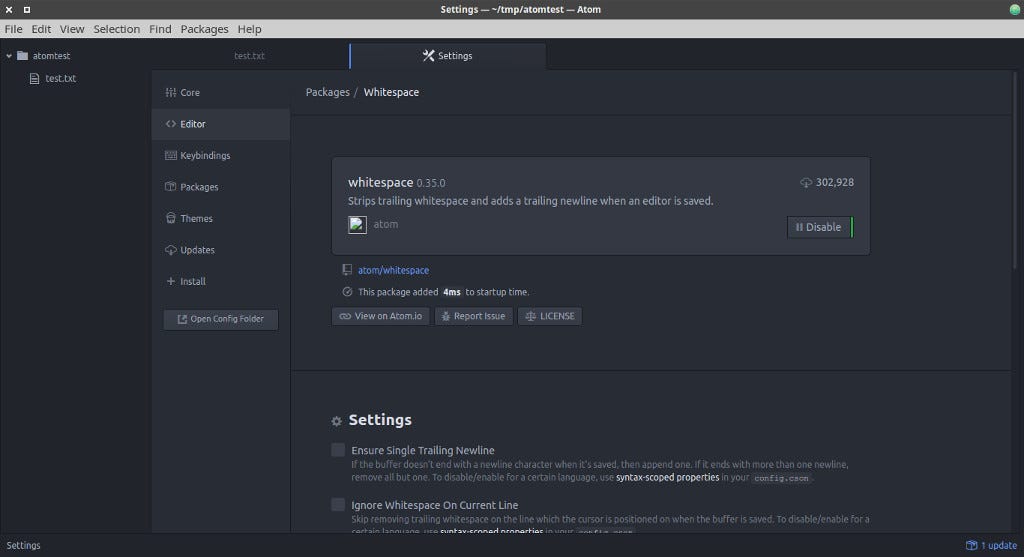Click the Core sliders icon
Screen dimensions: 1024x557
(170, 93)
